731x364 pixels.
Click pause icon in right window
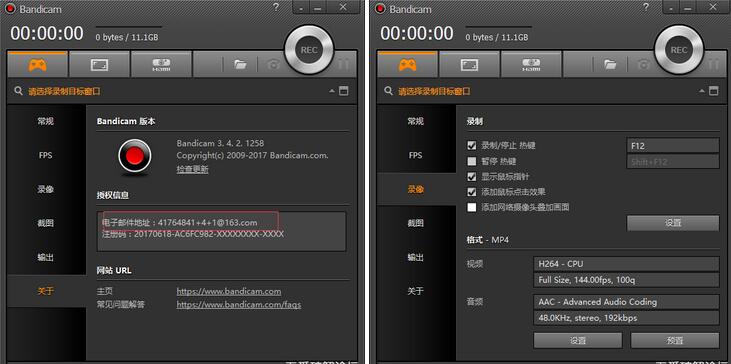pyautogui.click(x=713, y=65)
